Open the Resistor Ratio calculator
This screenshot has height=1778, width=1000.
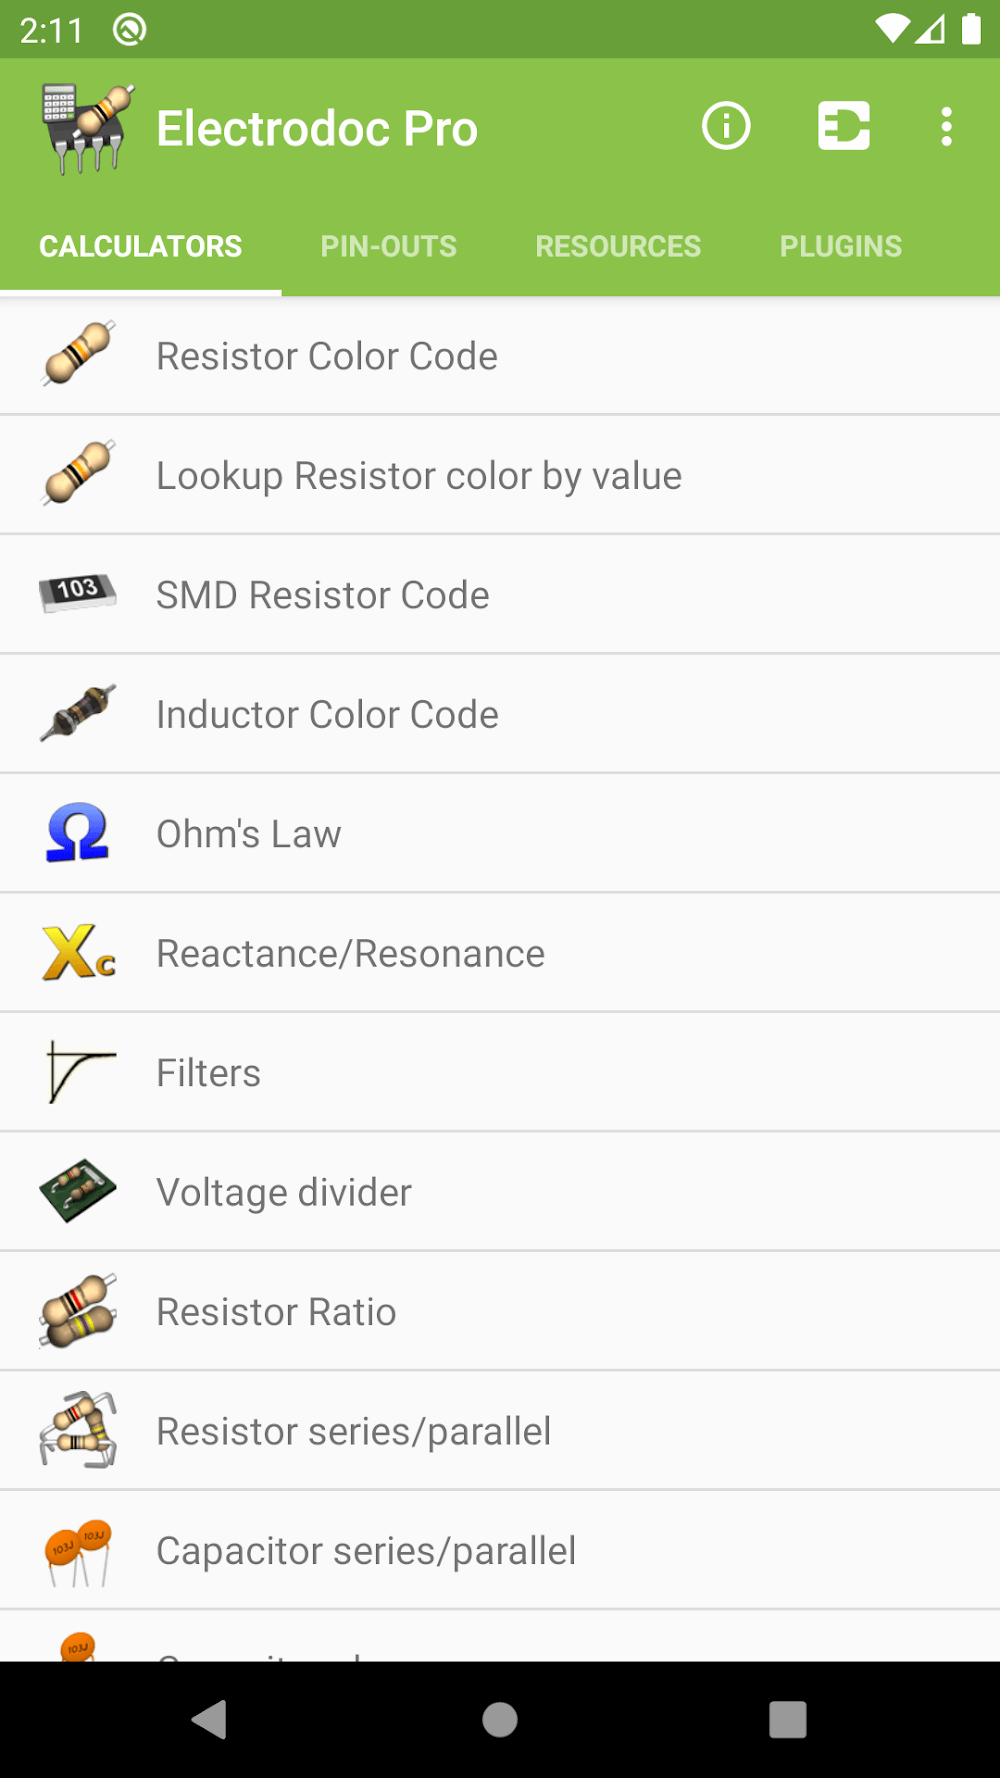click(276, 1312)
